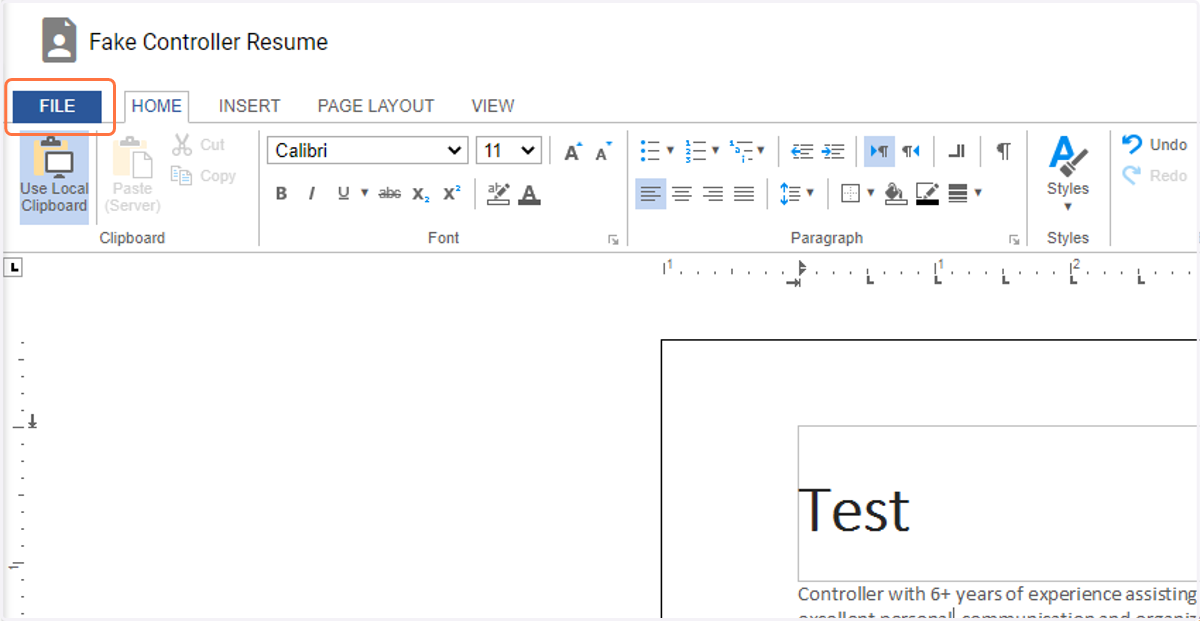This screenshot has width=1200, height=621.
Task: Expand the border line style arrow
Action: tap(978, 194)
